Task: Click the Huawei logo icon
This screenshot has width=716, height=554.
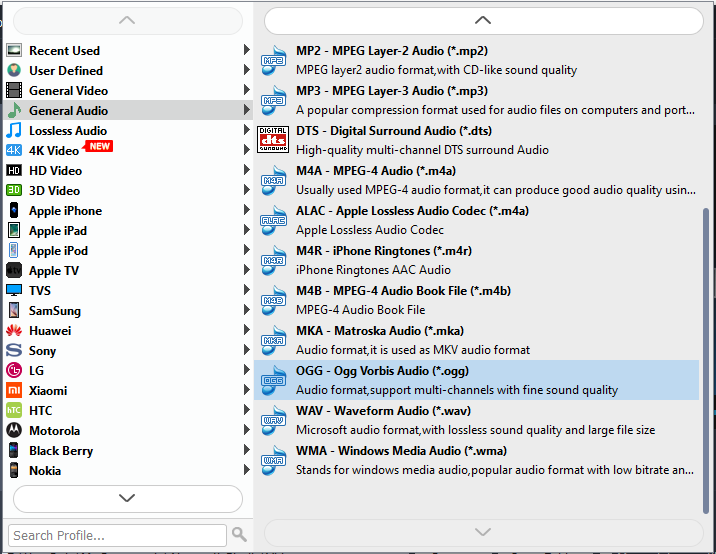Action: point(14,330)
